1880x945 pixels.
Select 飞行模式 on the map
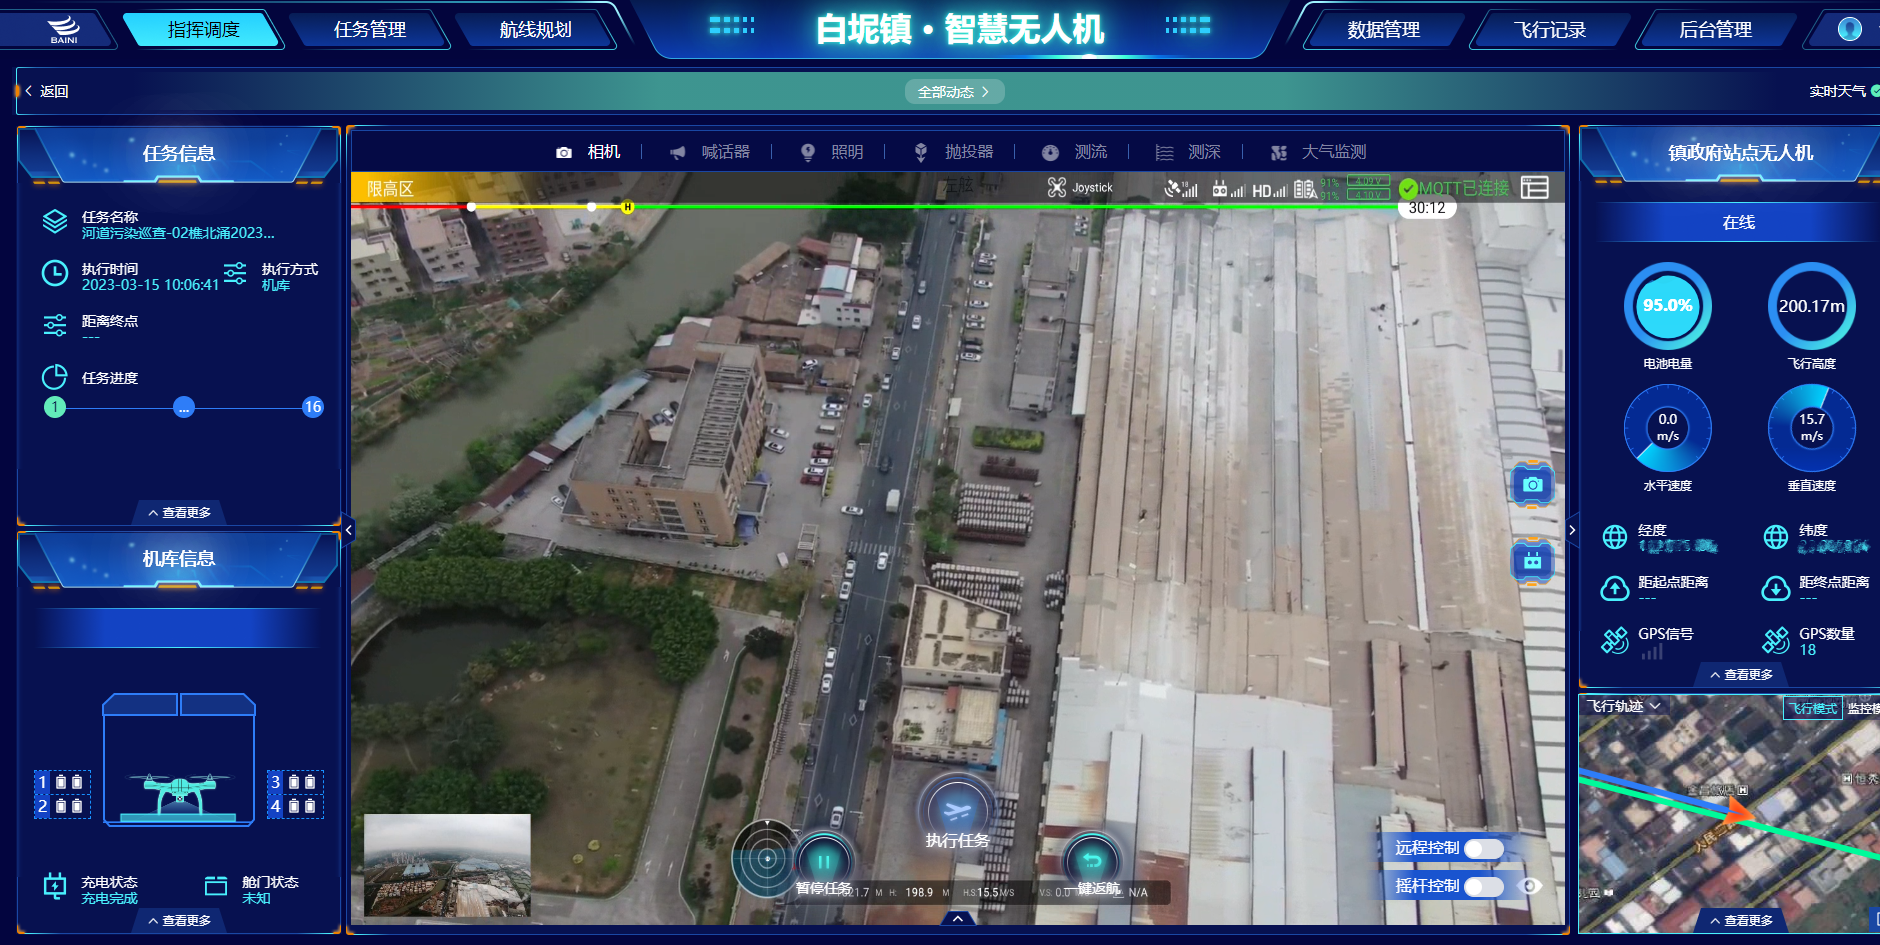point(1813,708)
